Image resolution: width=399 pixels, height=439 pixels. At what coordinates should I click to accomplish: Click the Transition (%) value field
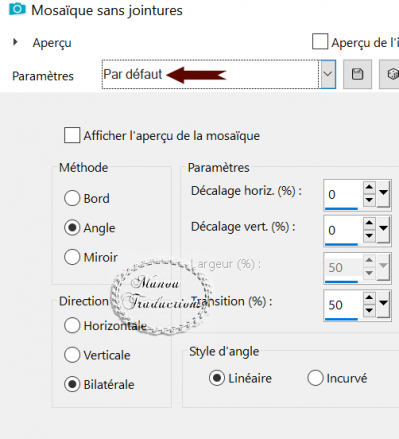point(343,305)
